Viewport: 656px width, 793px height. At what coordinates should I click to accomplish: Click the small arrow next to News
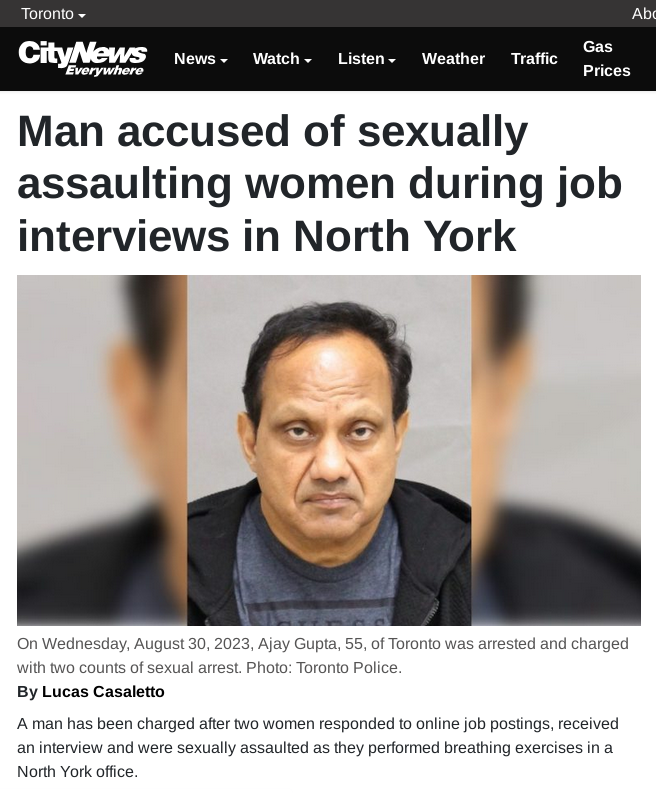[224, 60]
